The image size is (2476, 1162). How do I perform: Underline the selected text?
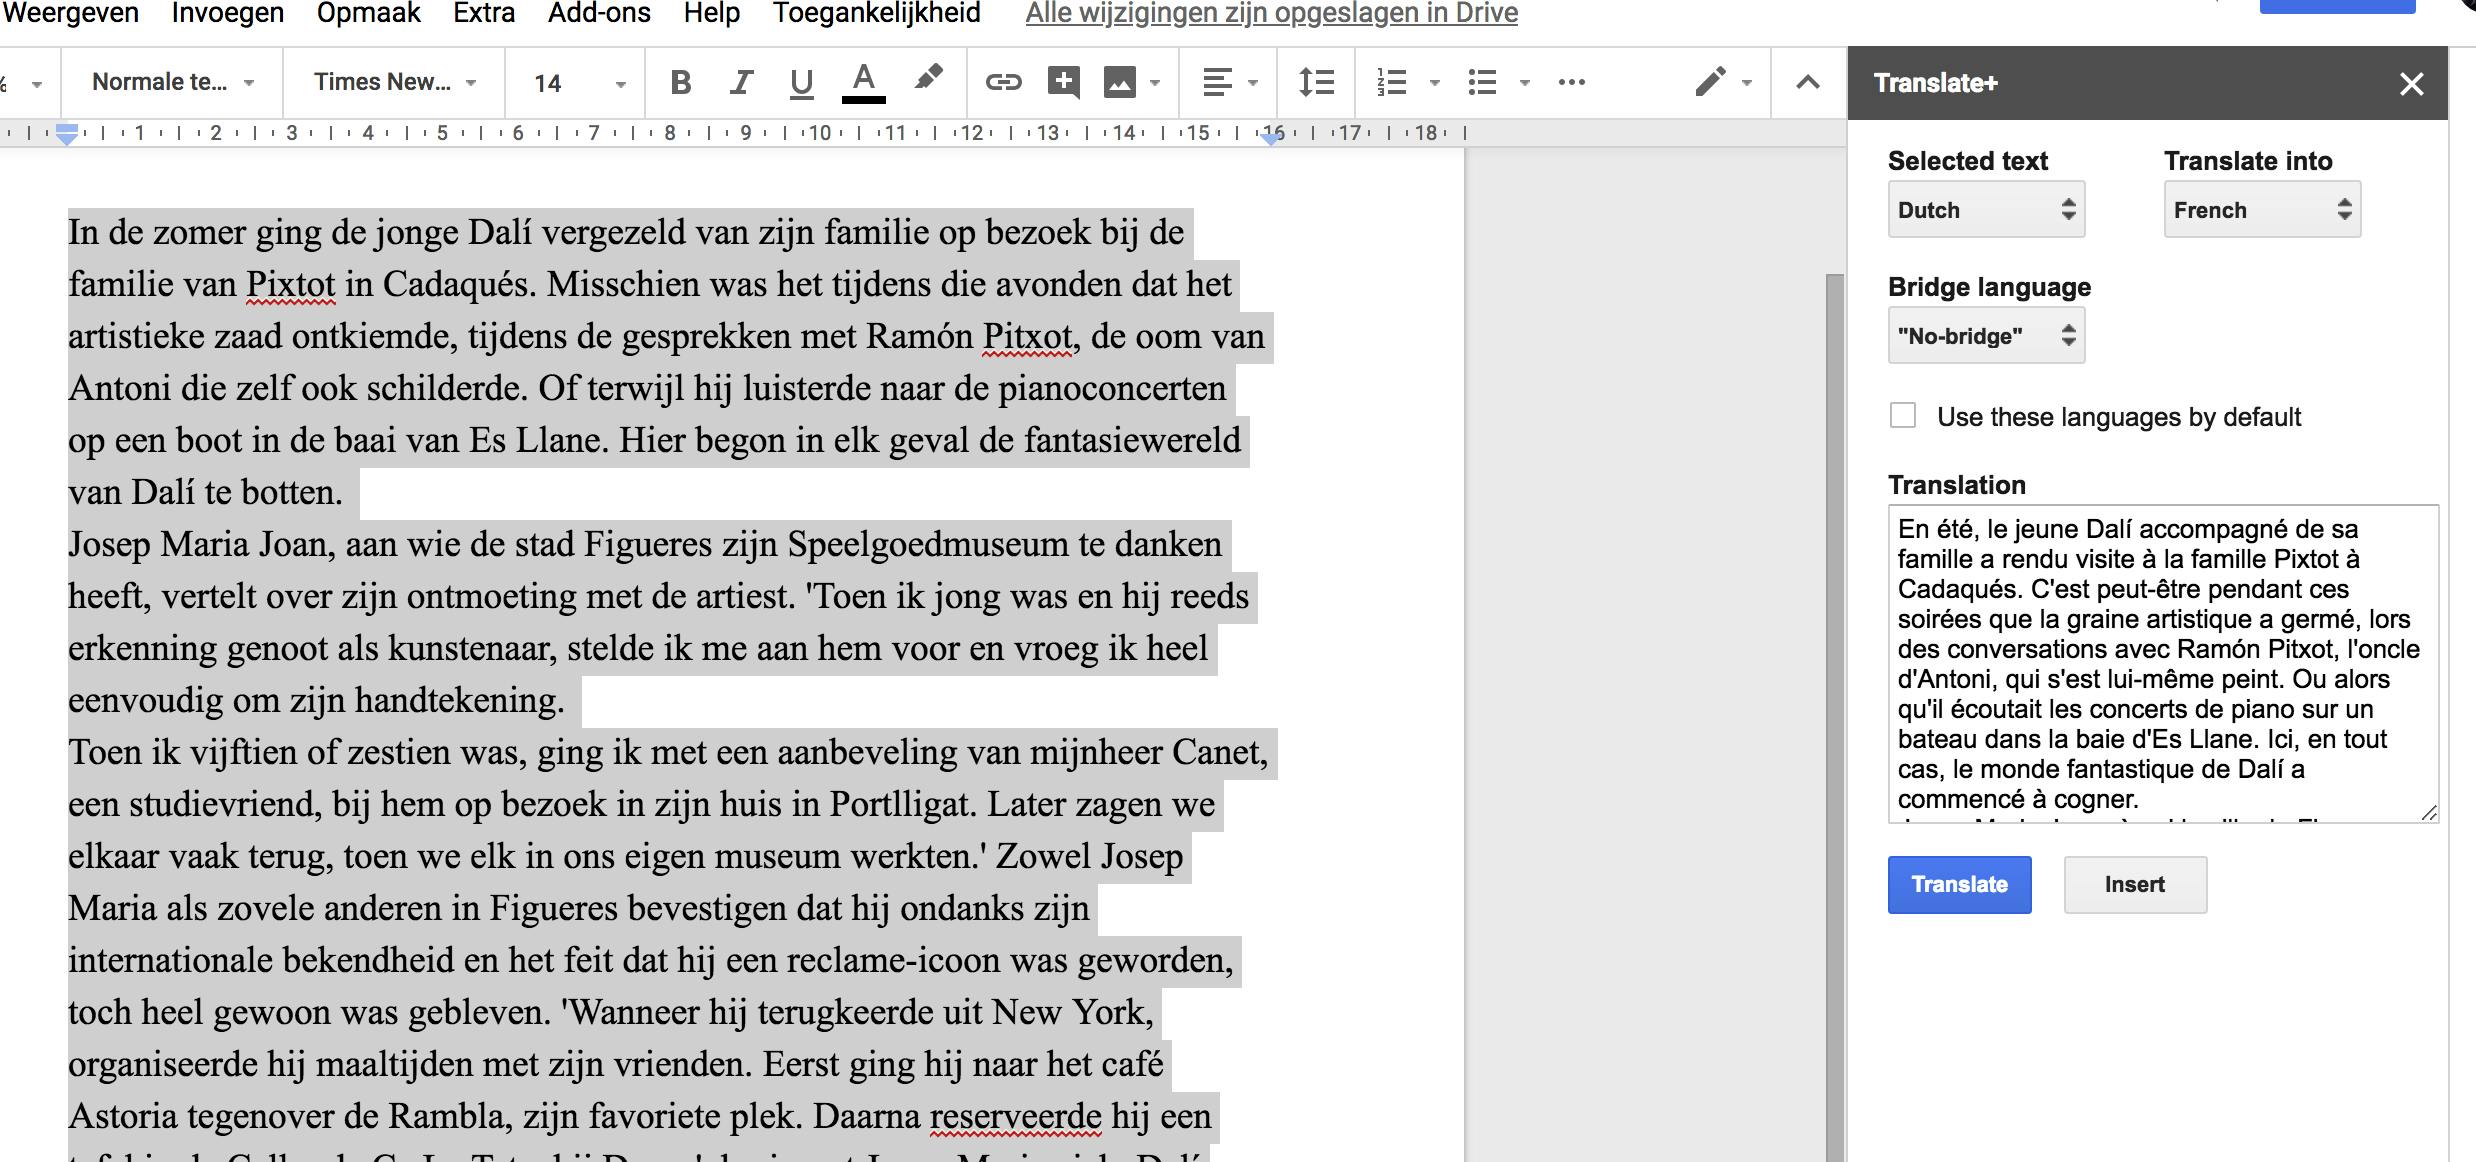pyautogui.click(x=801, y=83)
